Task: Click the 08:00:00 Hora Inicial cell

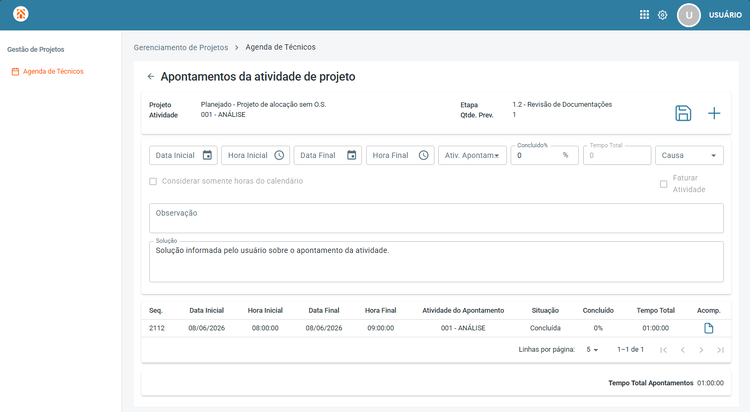Action: coord(265,328)
